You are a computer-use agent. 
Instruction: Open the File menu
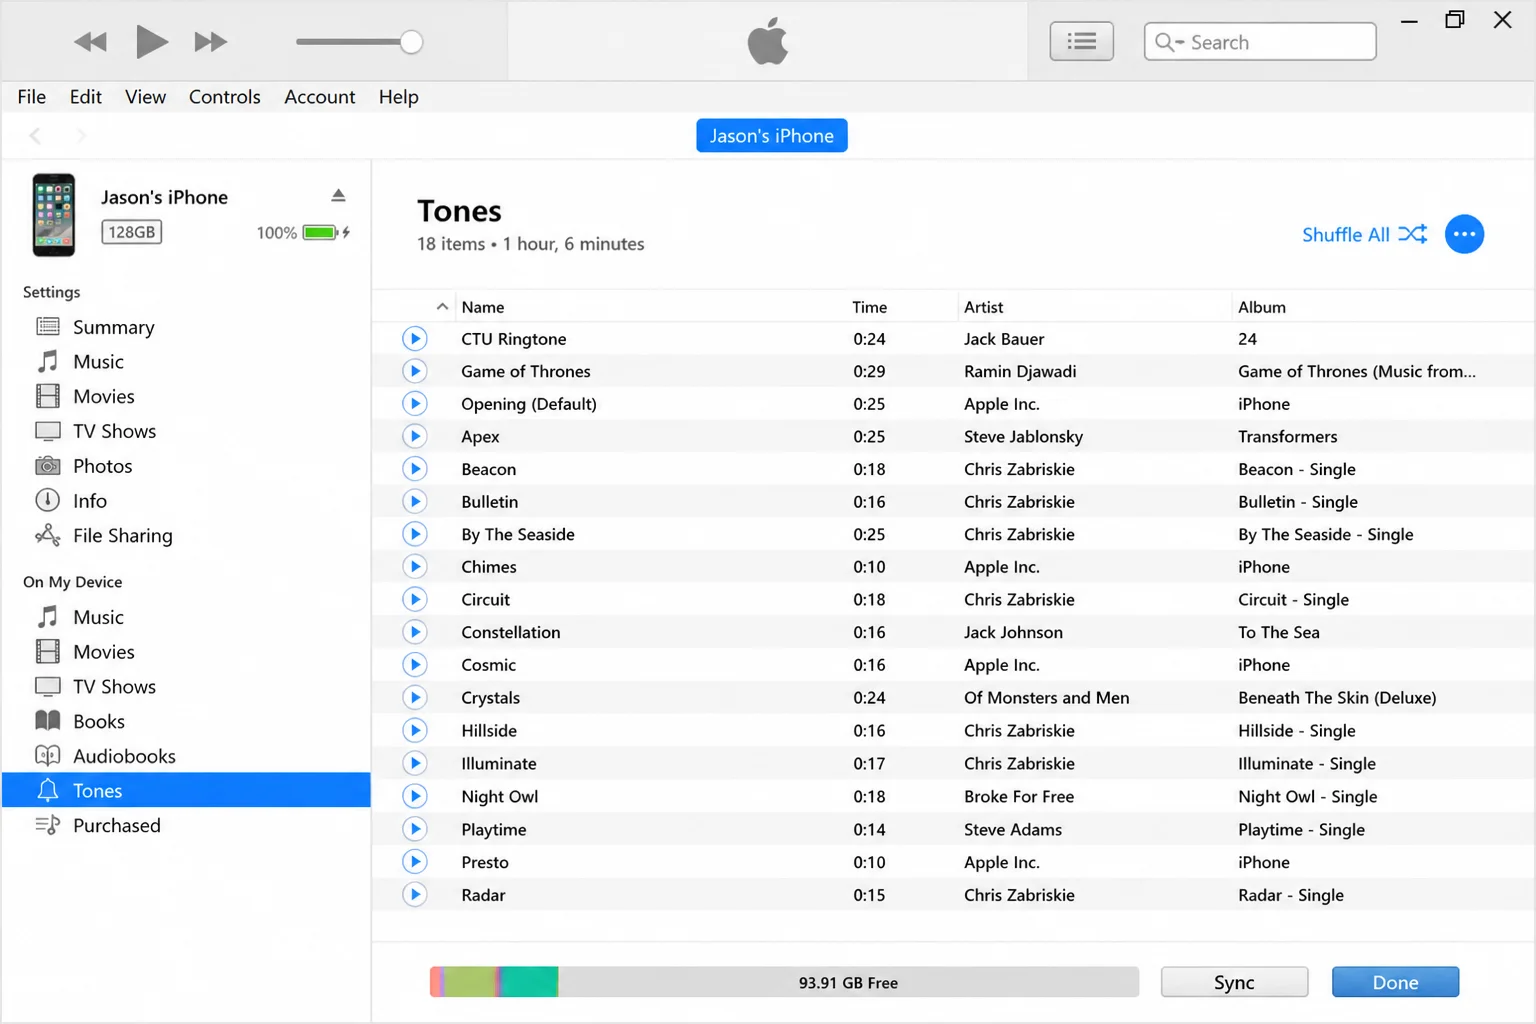[32, 97]
